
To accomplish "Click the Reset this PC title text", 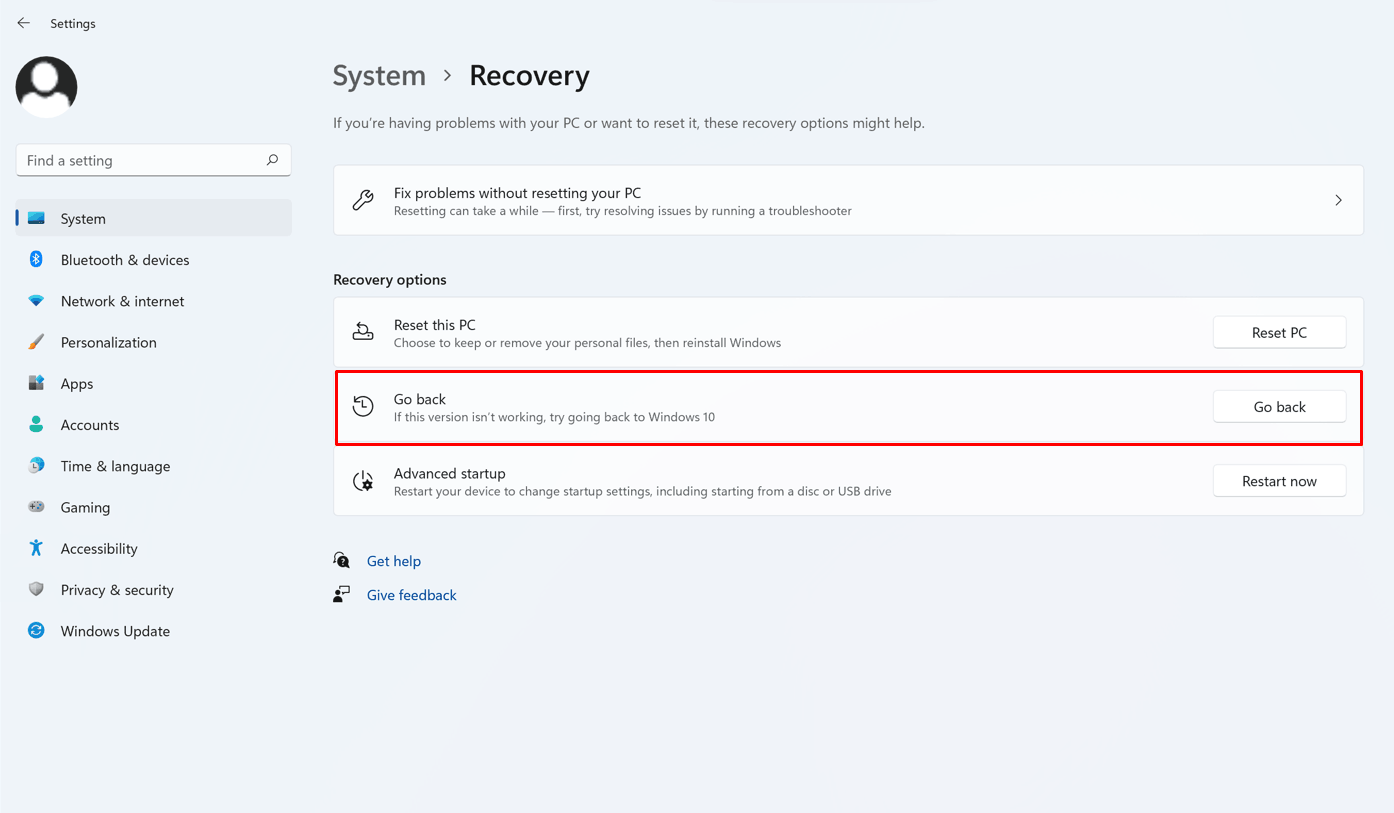I will (435, 325).
